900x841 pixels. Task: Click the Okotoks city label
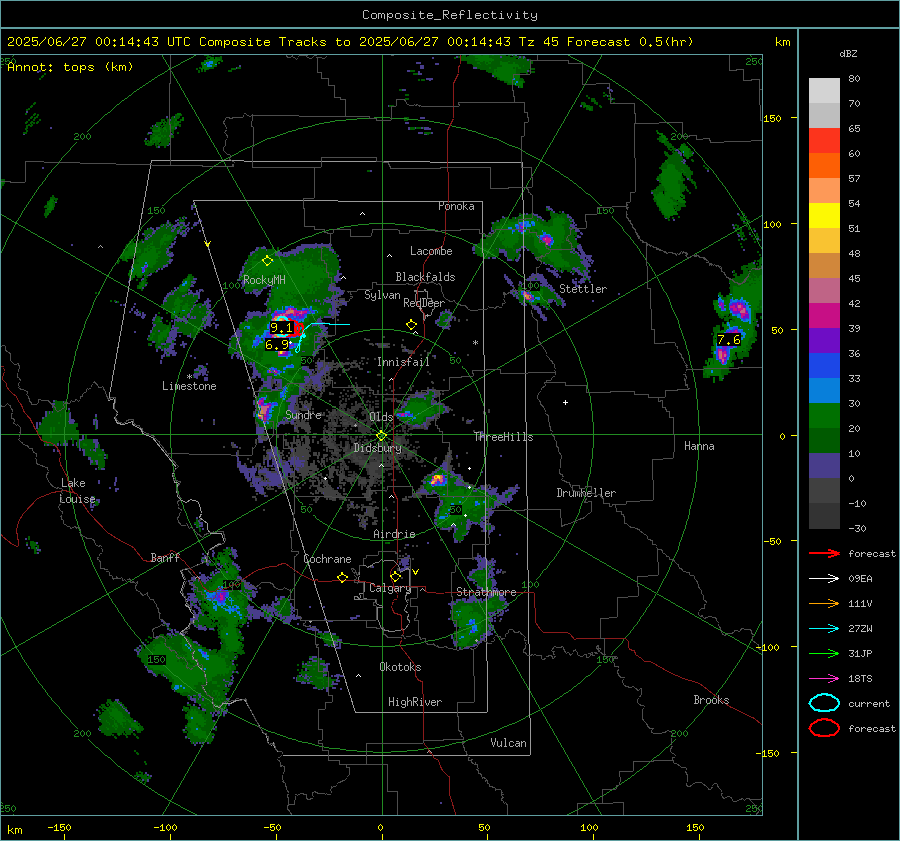tap(400, 667)
